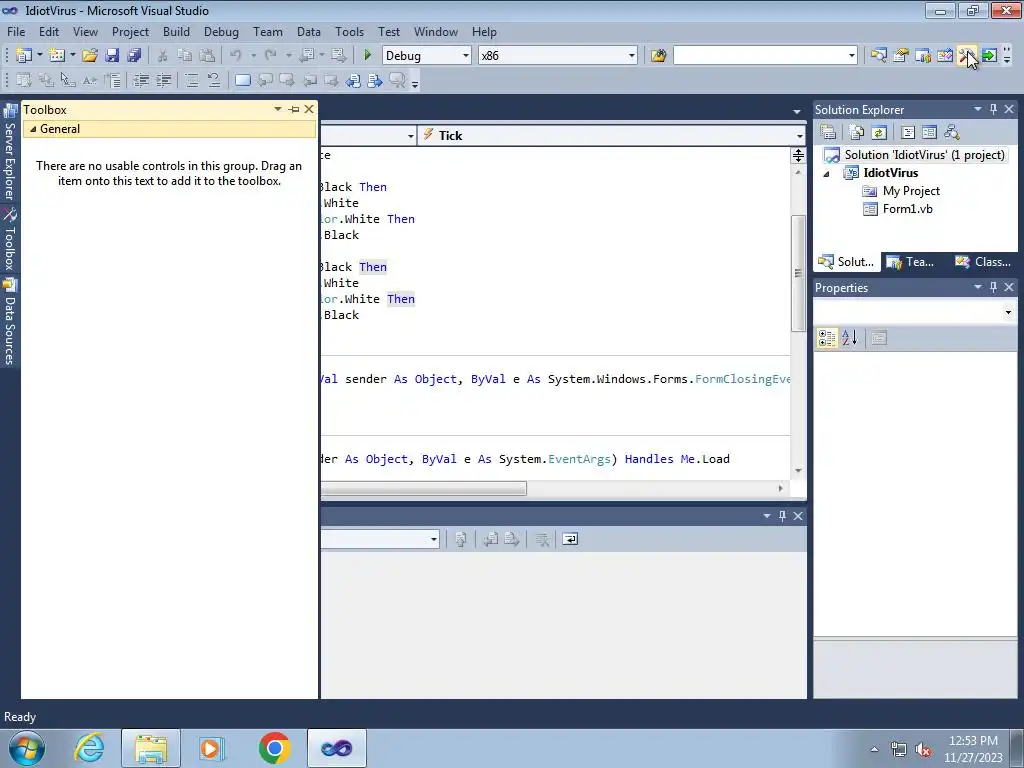Toggle auto-hide pin on the Properties panel
The width and height of the screenshot is (1024, 768).
(x=993, y=287)
